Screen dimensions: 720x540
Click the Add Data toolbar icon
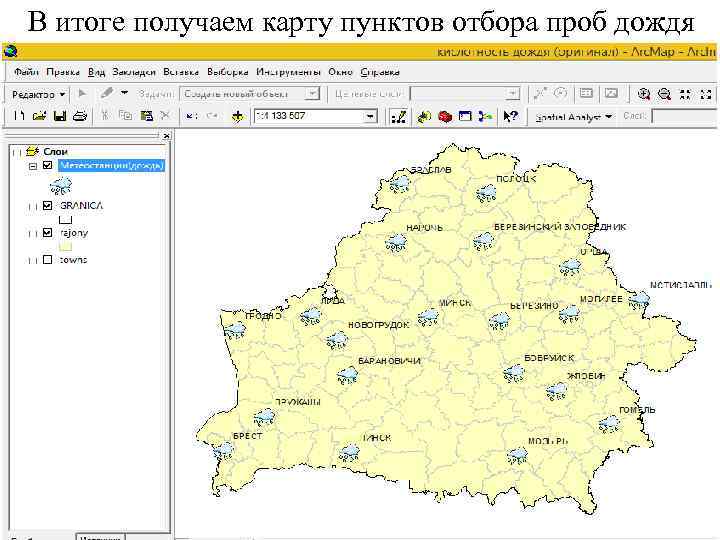[236, 117]
